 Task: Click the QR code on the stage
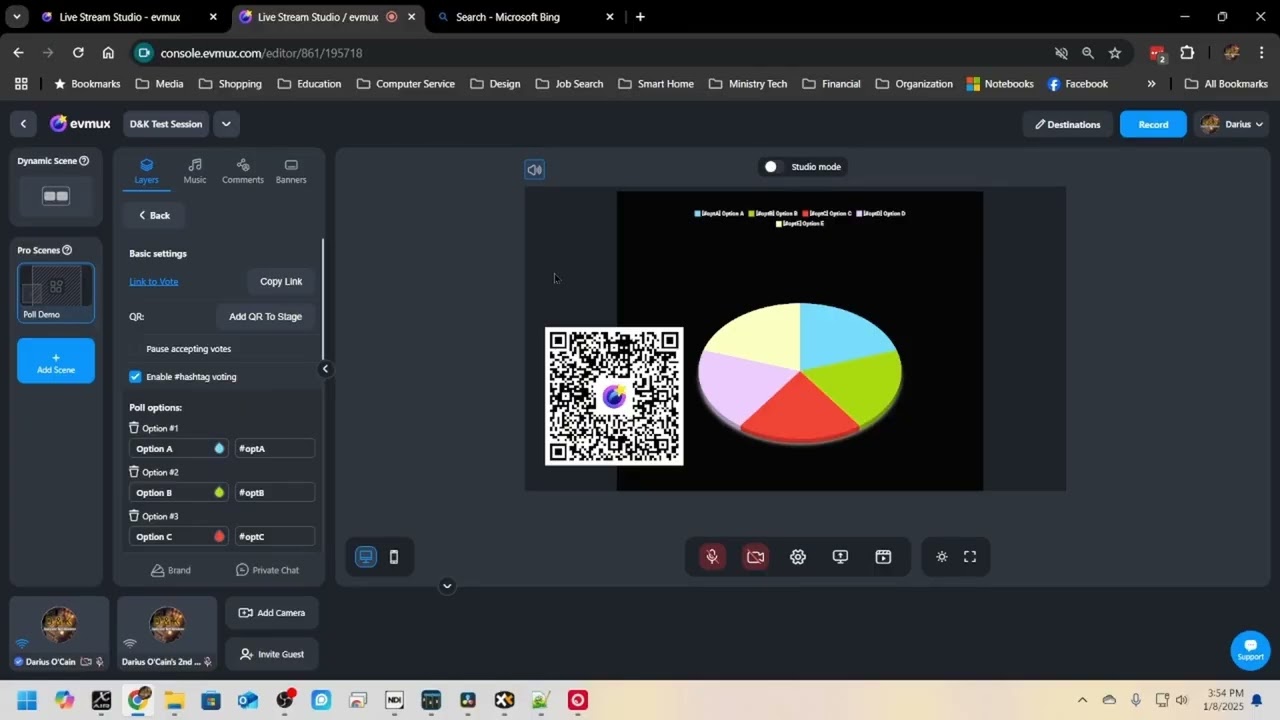click(x=614, y=396)
